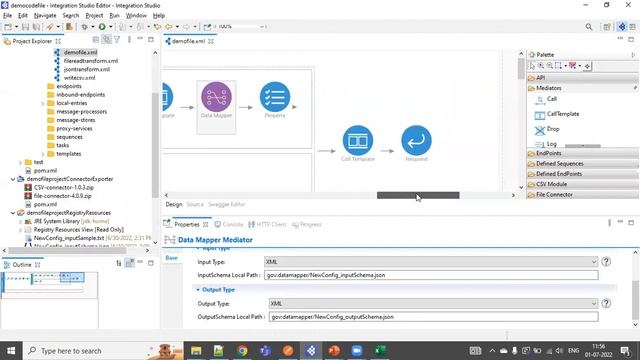This screenshot has height=360, width=640.
Task: Select the Respond mediator node on canvas
Action: pyautogui.click(x=416, y=140)
